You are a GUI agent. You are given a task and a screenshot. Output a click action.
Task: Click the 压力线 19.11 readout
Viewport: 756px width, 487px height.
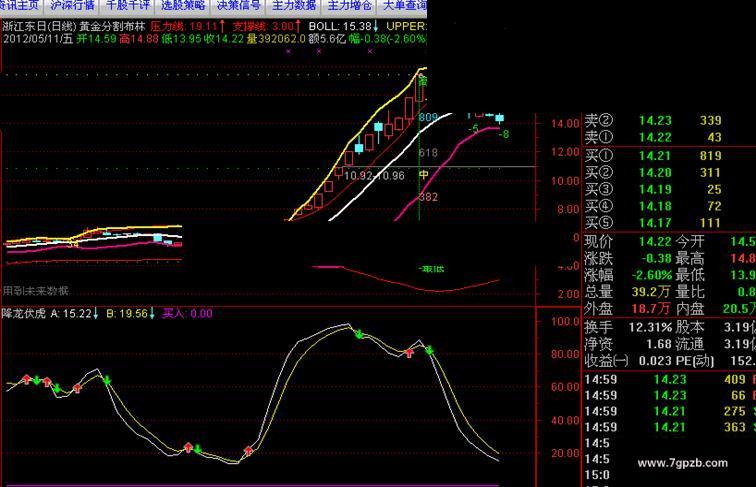187,26
